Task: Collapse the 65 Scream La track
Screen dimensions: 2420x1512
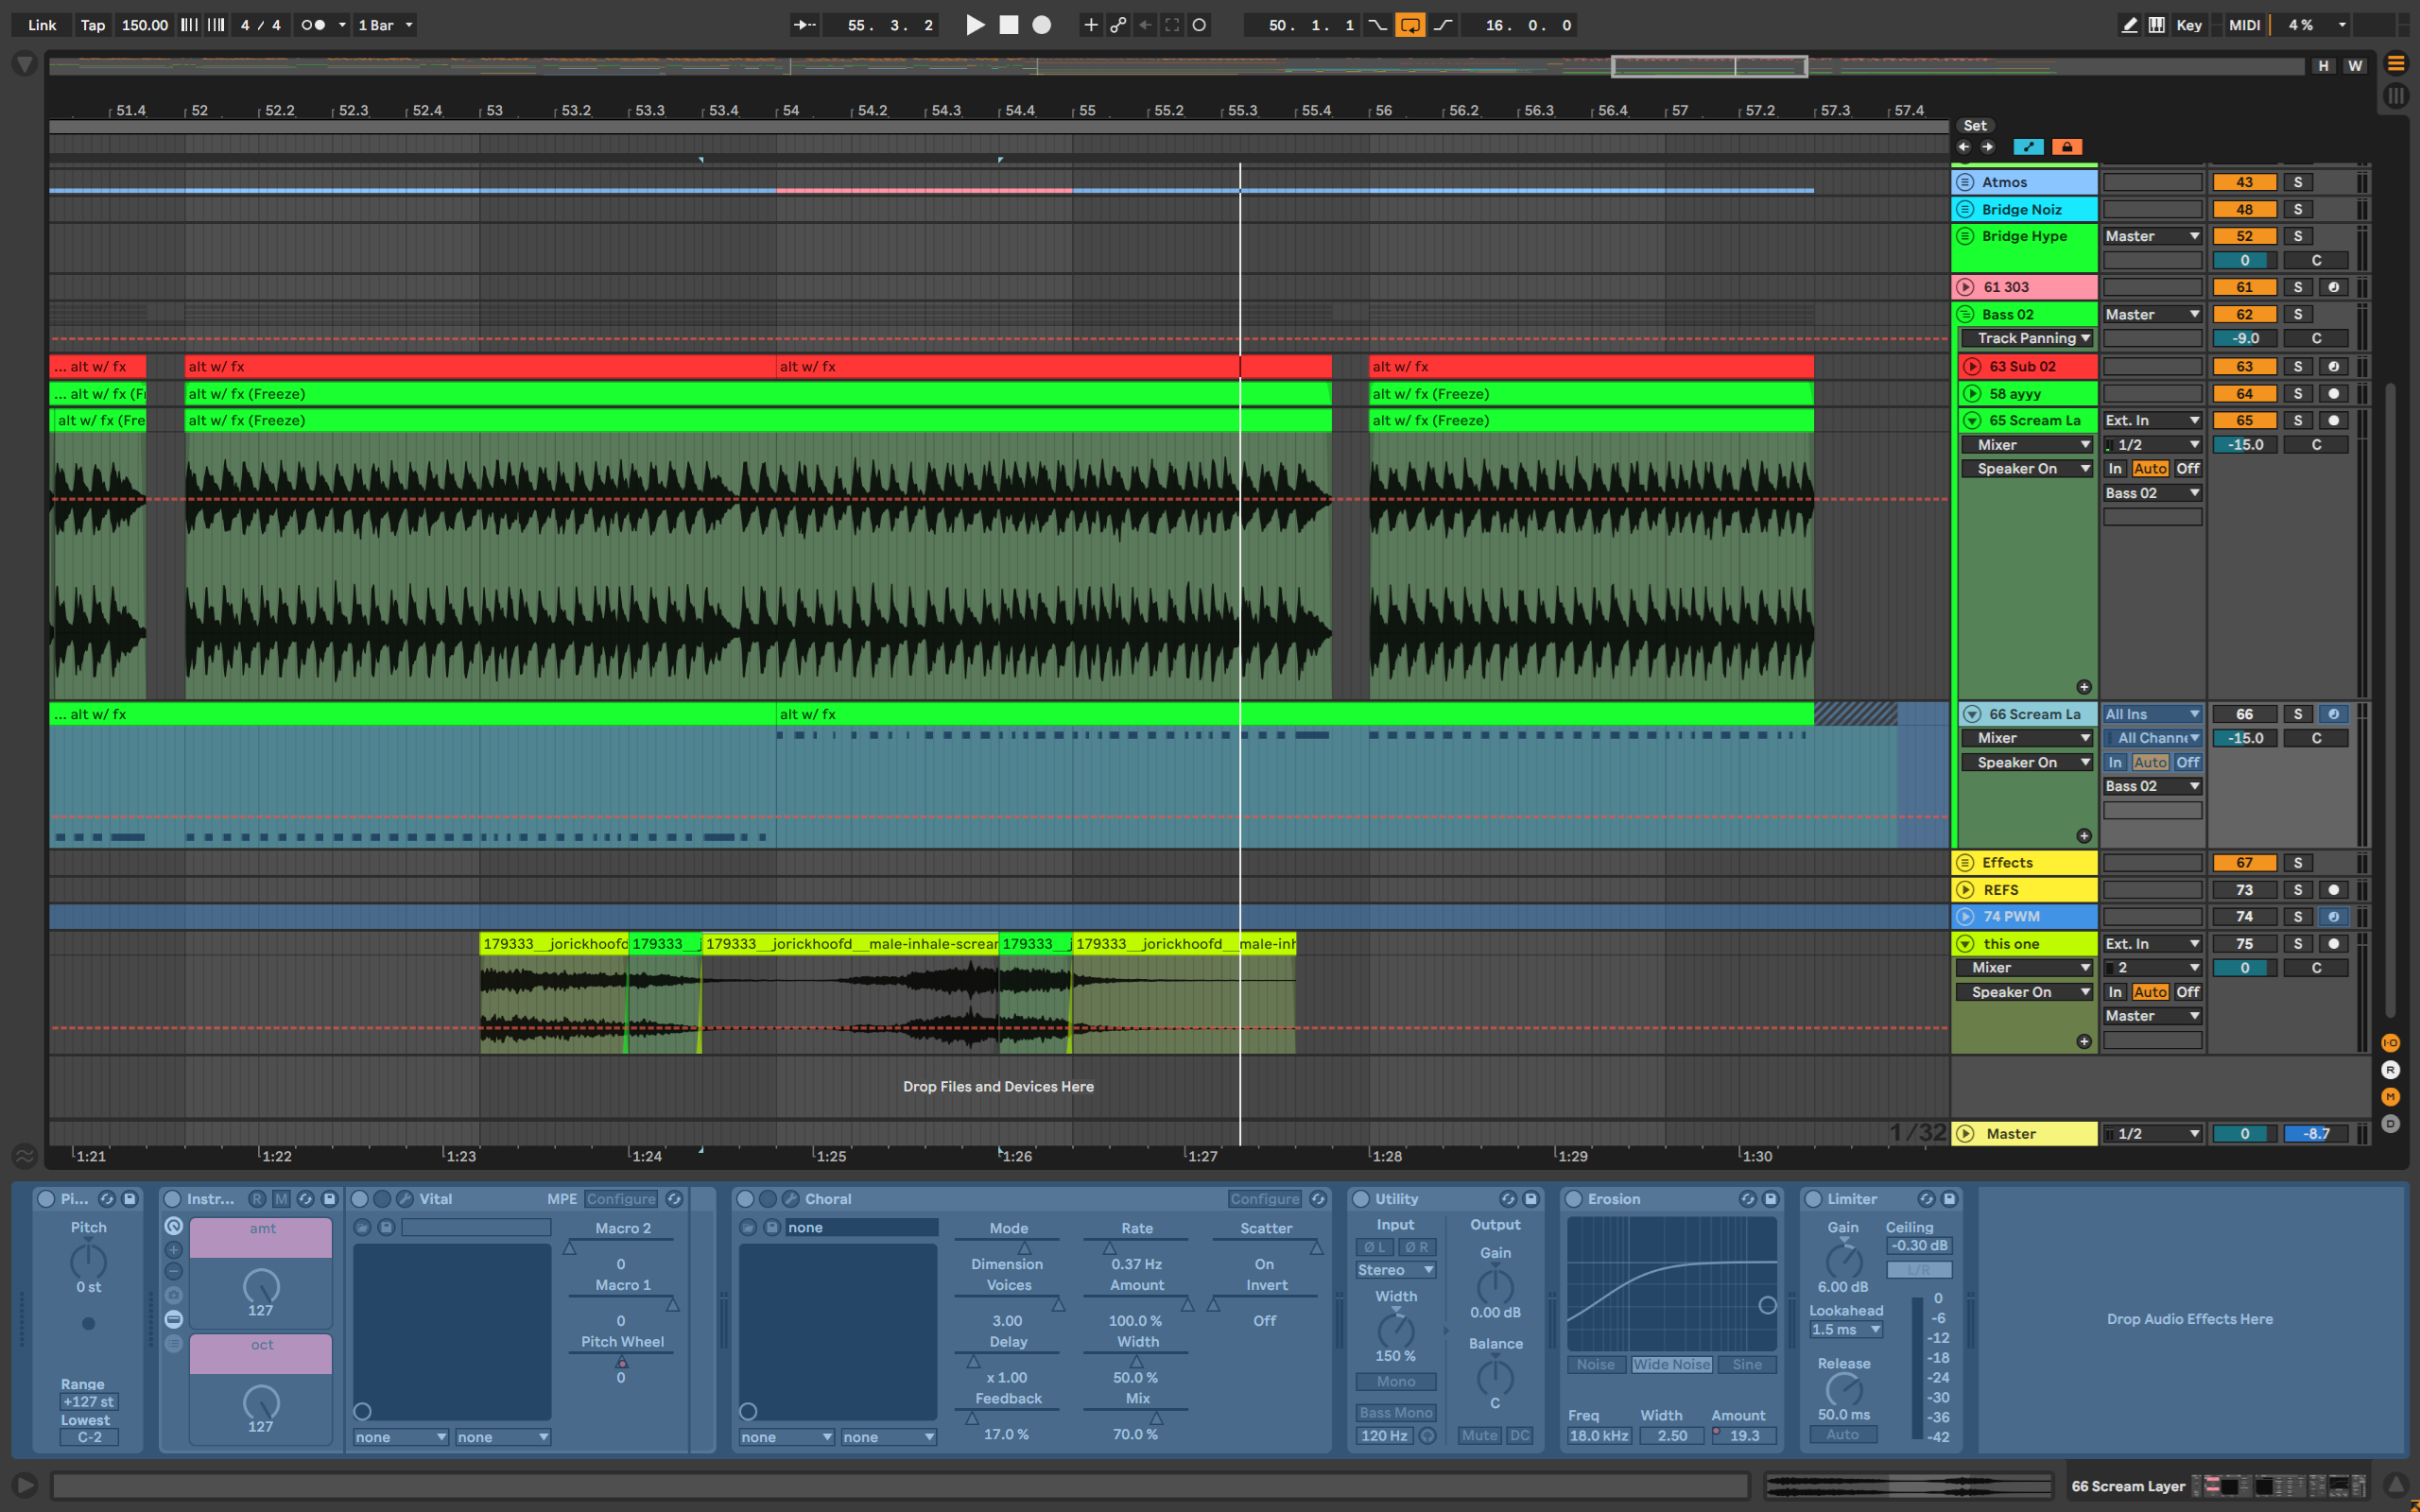Action: [1972, 421]
